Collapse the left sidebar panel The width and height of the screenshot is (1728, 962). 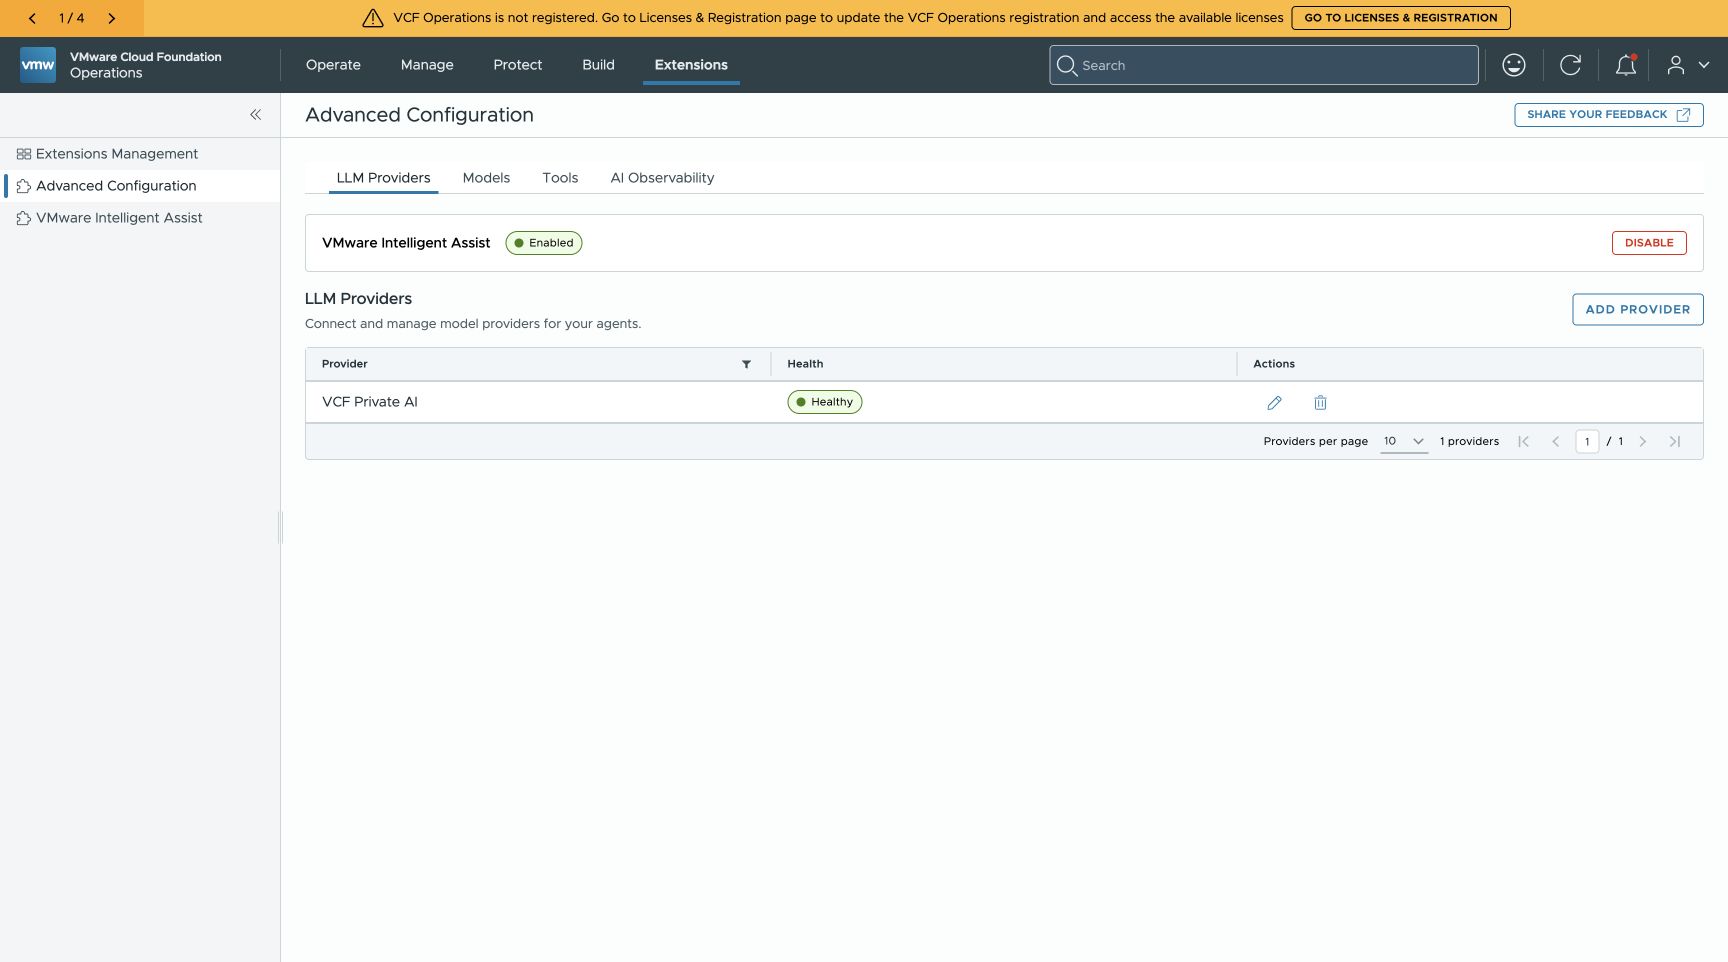point(256,115)
